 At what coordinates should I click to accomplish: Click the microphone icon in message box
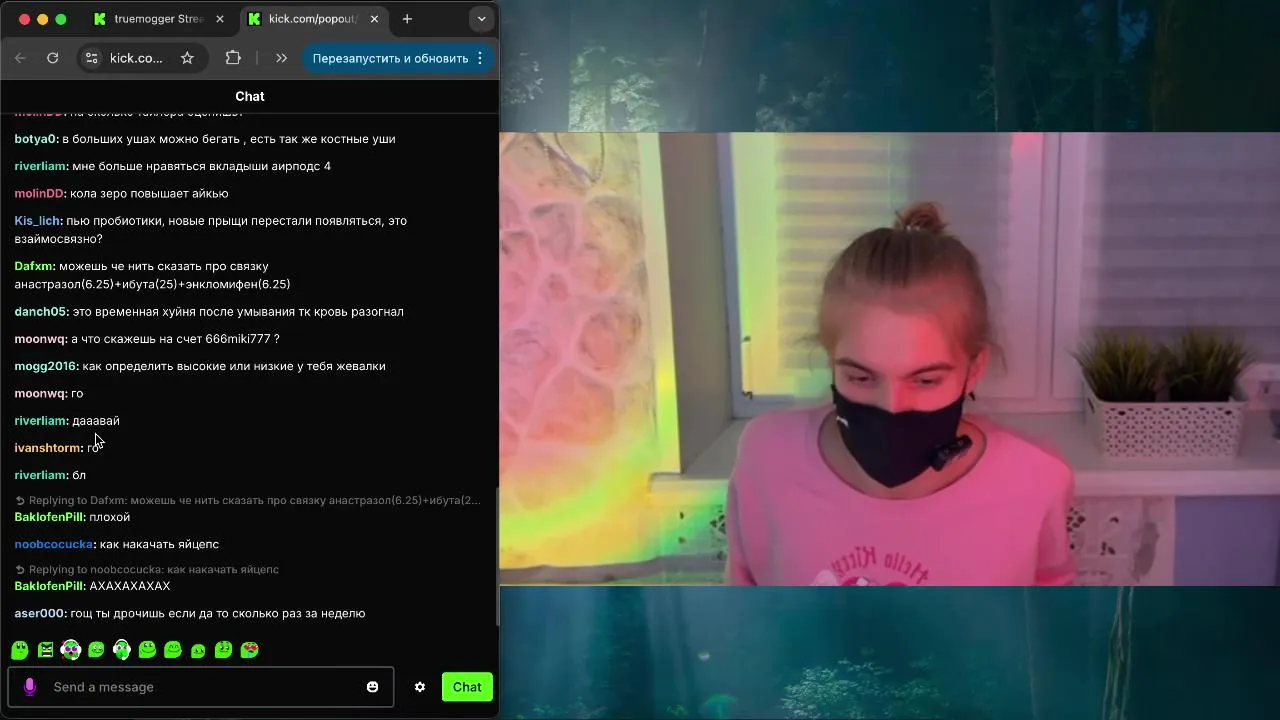(30, 687)
